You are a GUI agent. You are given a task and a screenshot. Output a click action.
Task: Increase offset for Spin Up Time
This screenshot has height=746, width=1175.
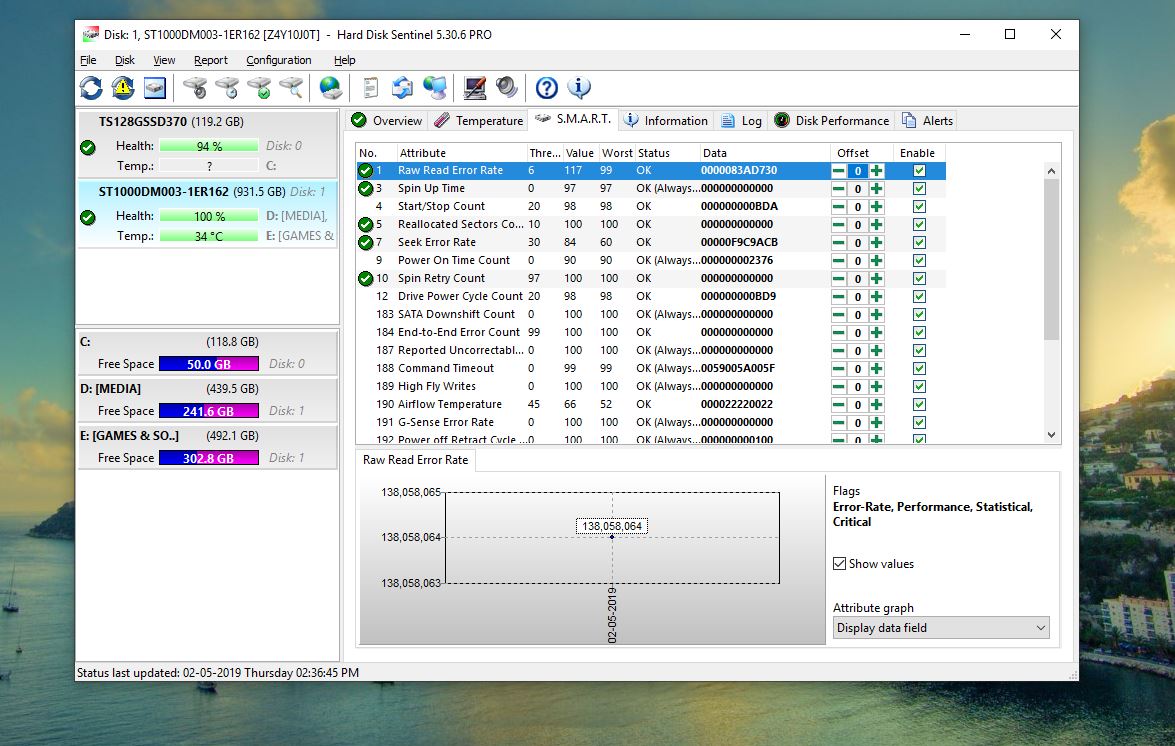click(x=876, y=189)
